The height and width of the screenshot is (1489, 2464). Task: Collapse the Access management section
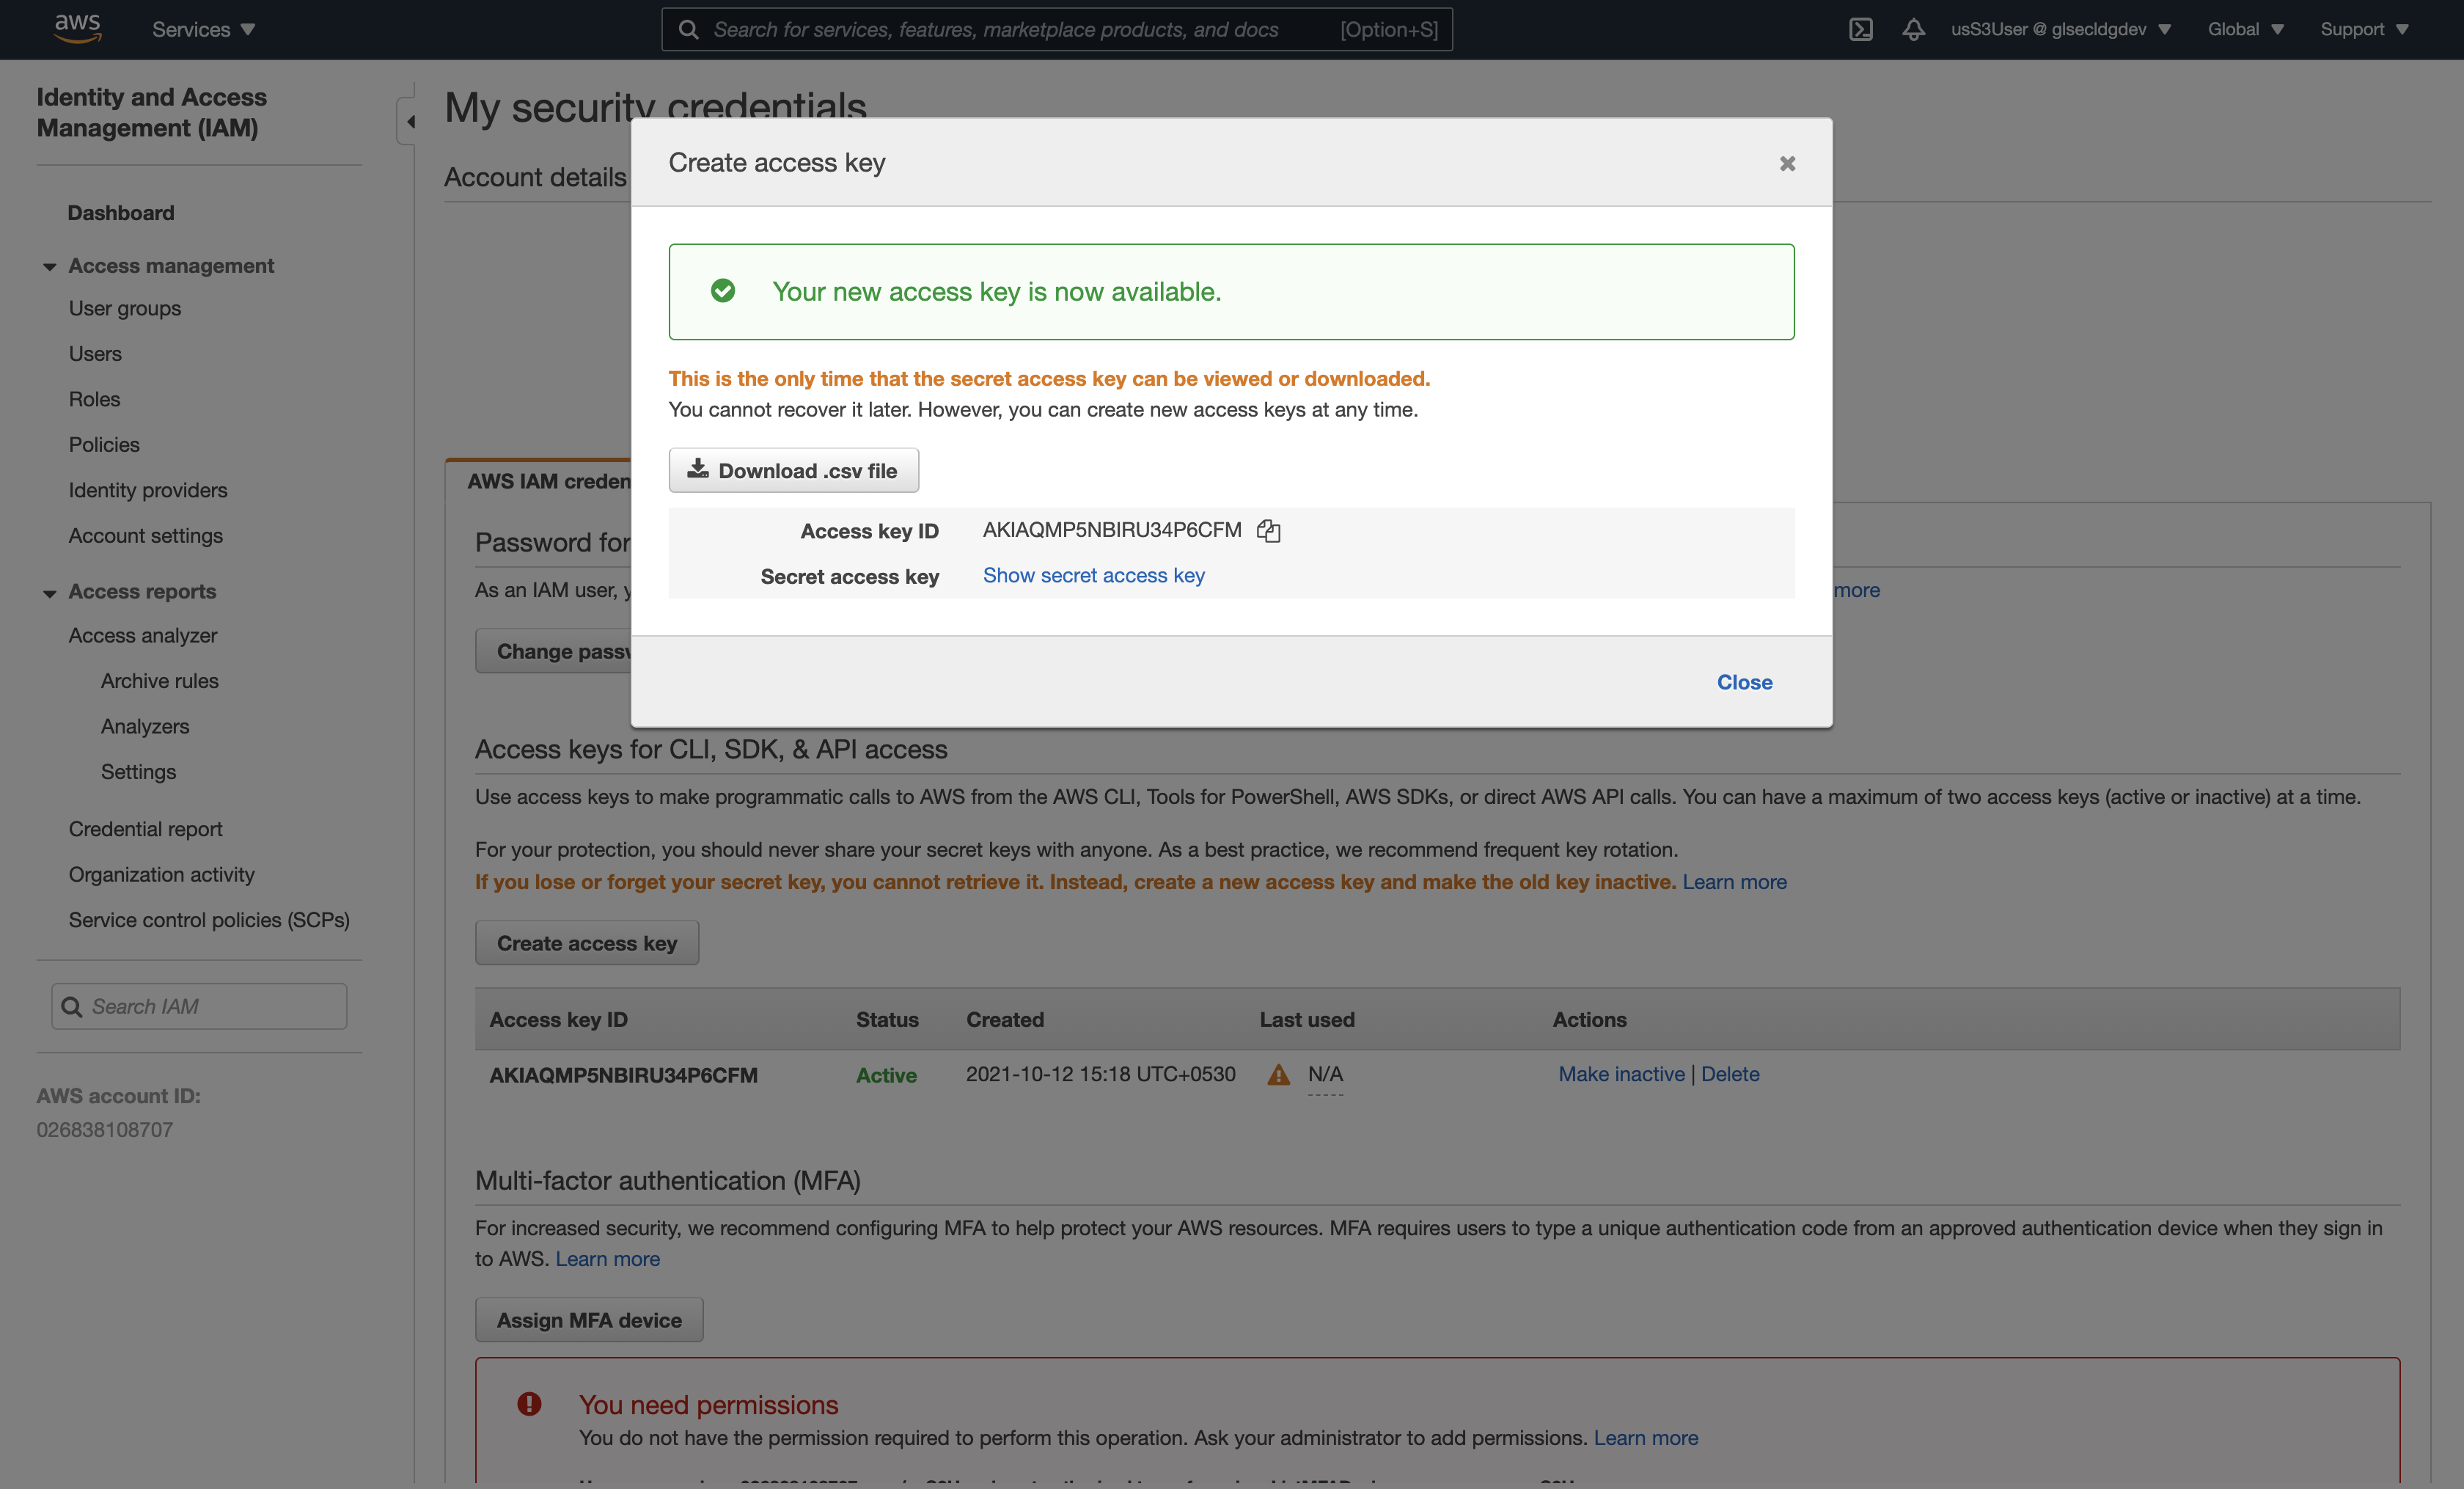49,267
